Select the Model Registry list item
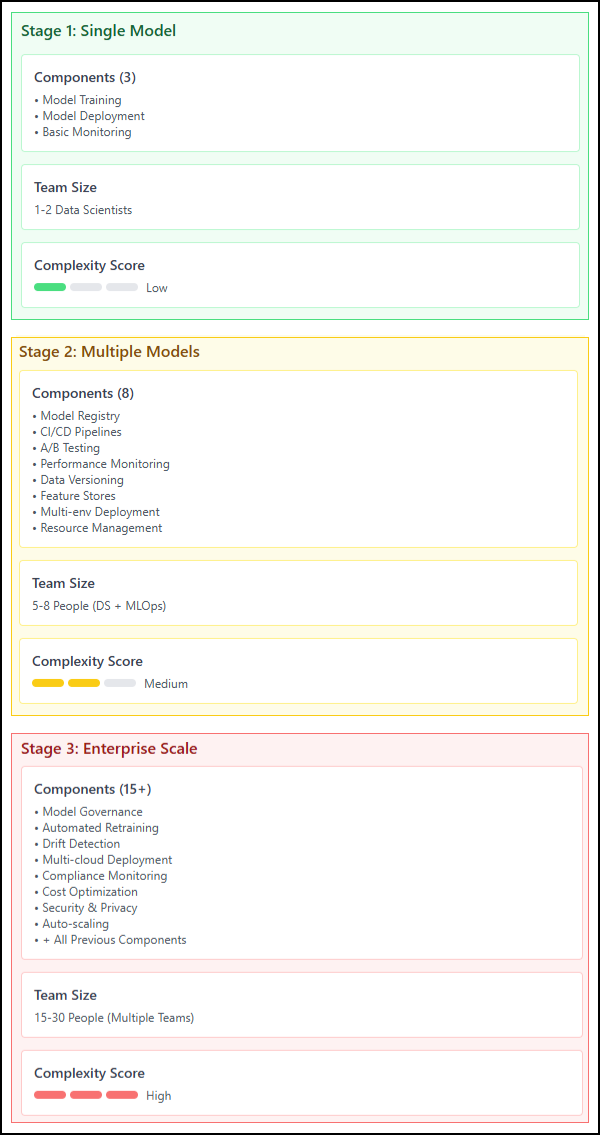Viewport: 600px width, 1135px height. tap(76, 416)
